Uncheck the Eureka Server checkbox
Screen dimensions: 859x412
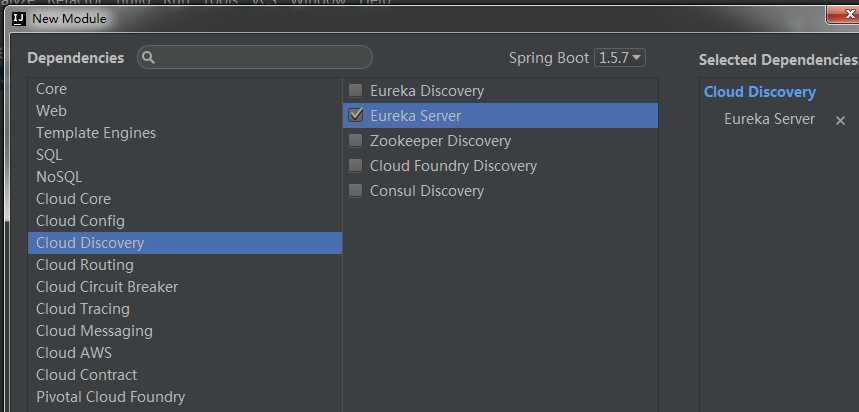click(x=356, y=116)
